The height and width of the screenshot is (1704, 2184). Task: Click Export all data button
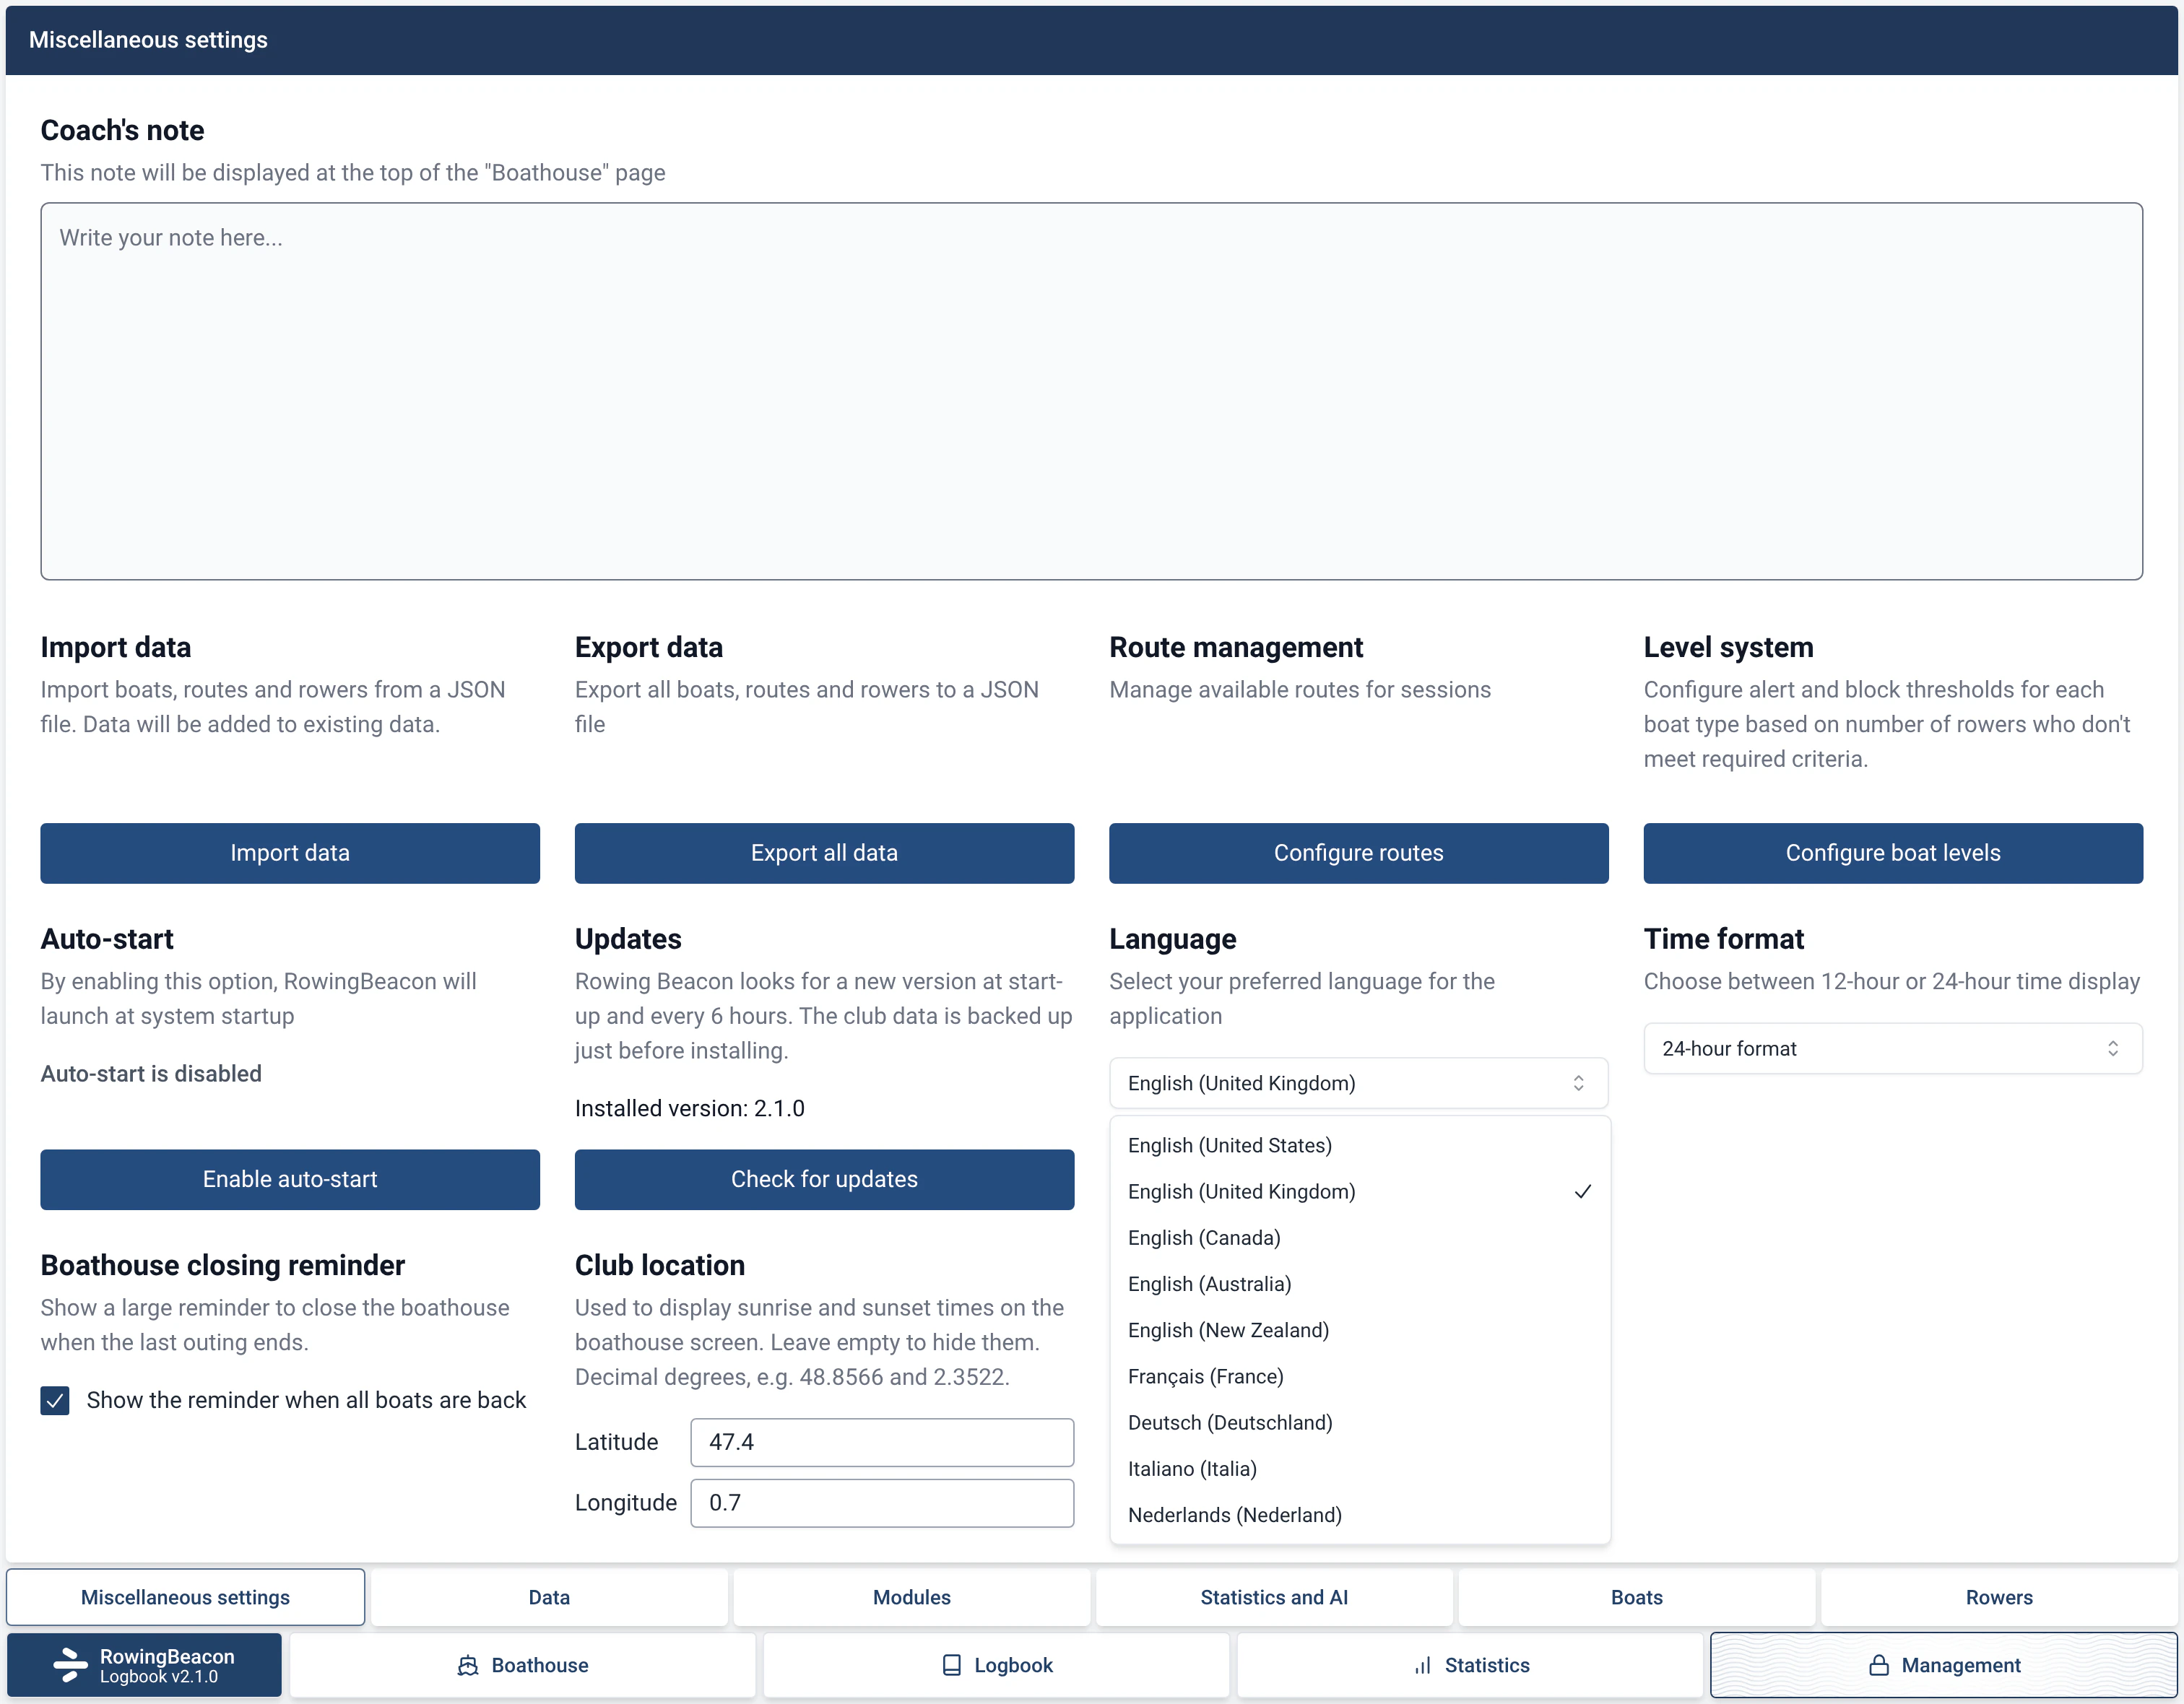coord(824,853)
